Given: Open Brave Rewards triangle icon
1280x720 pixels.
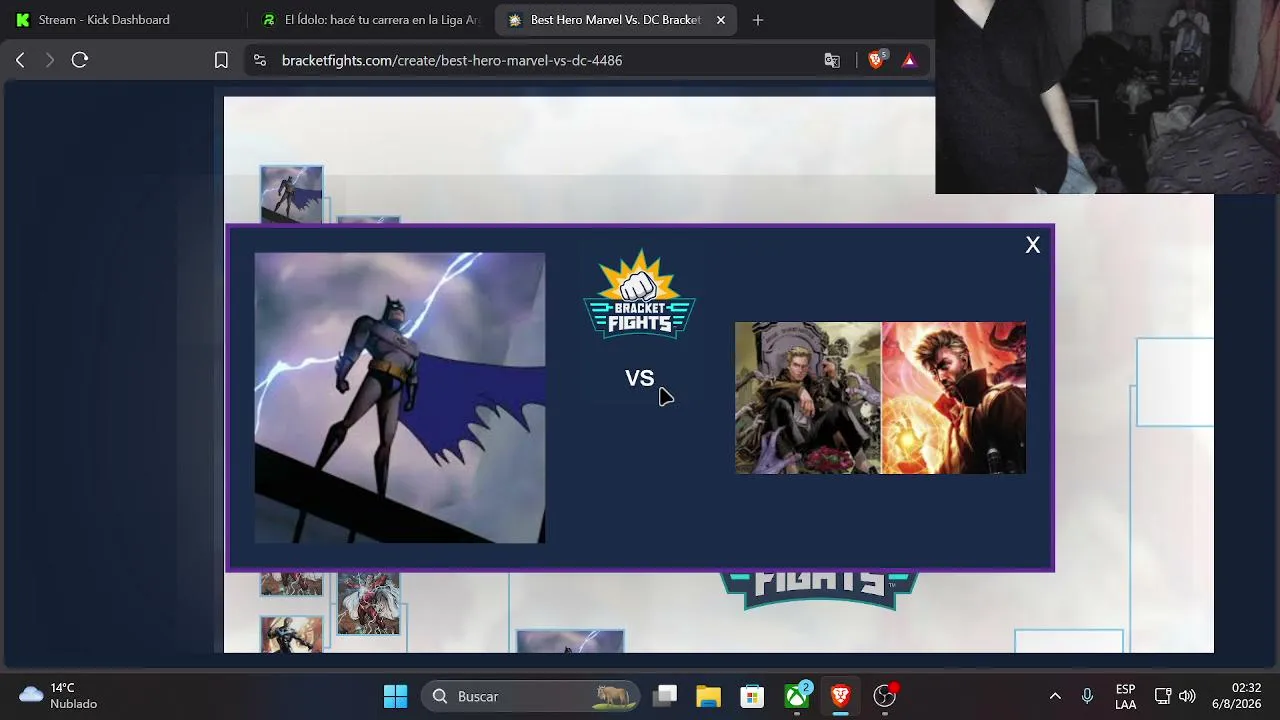Looking at the screenshot, I should pyautogui.click(x=909, y=60).
